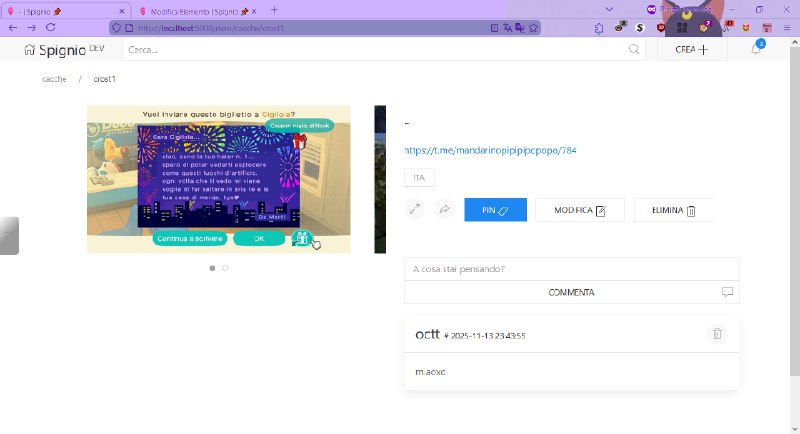Click the blue PIN button
The height and width of the screenshot is (434, 800).
tap(495, 210)
